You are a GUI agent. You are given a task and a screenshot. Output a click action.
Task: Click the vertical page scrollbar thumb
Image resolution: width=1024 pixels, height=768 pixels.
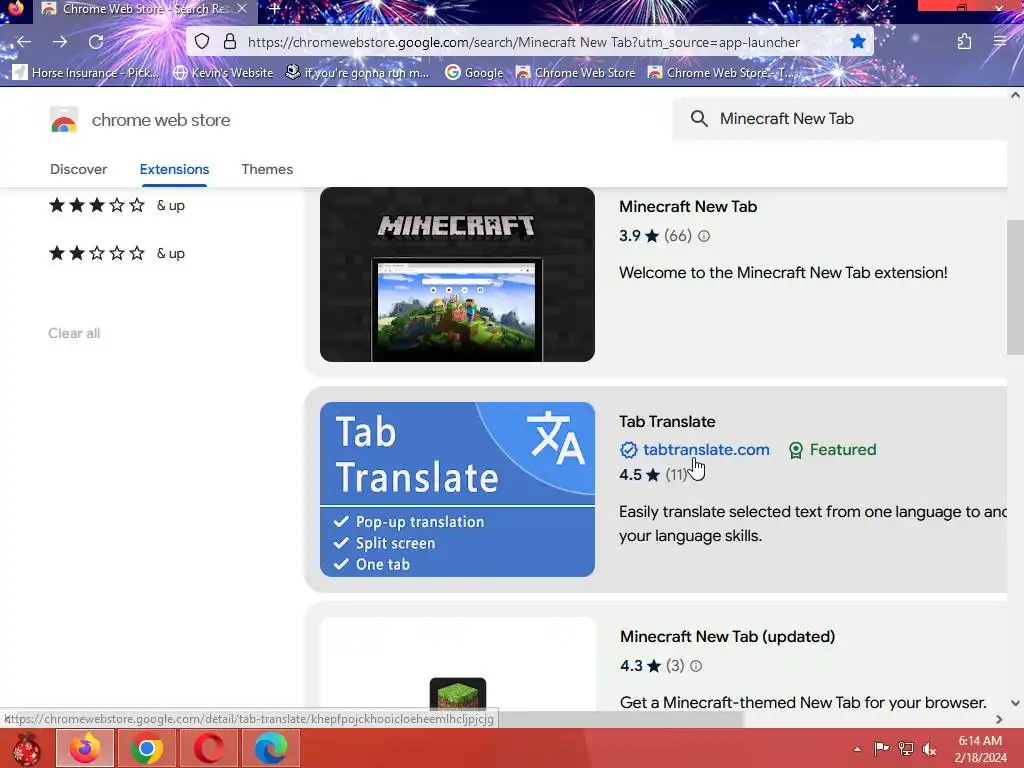pyautogui.click(x=1015, y=287)
